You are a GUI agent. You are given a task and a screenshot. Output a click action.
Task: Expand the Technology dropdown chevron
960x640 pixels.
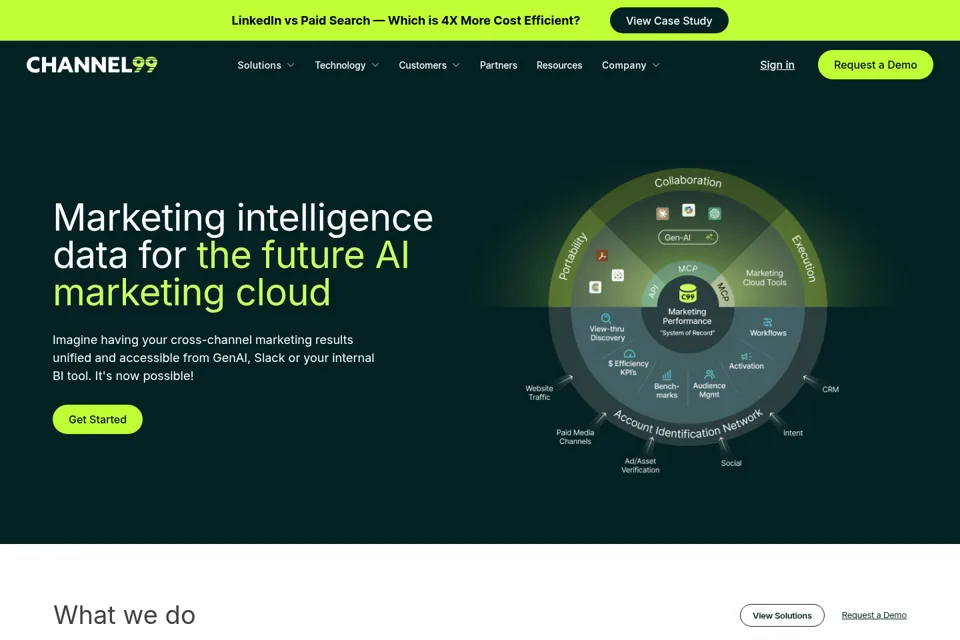375,65
